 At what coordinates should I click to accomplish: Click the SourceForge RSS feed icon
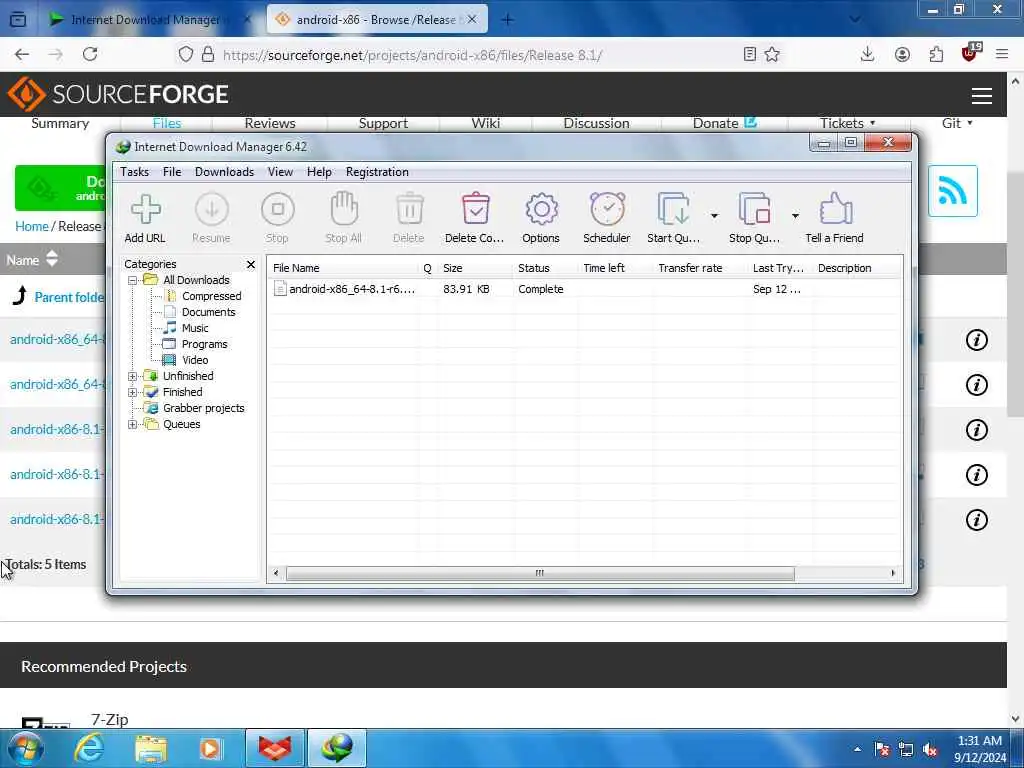coord(952,191)
